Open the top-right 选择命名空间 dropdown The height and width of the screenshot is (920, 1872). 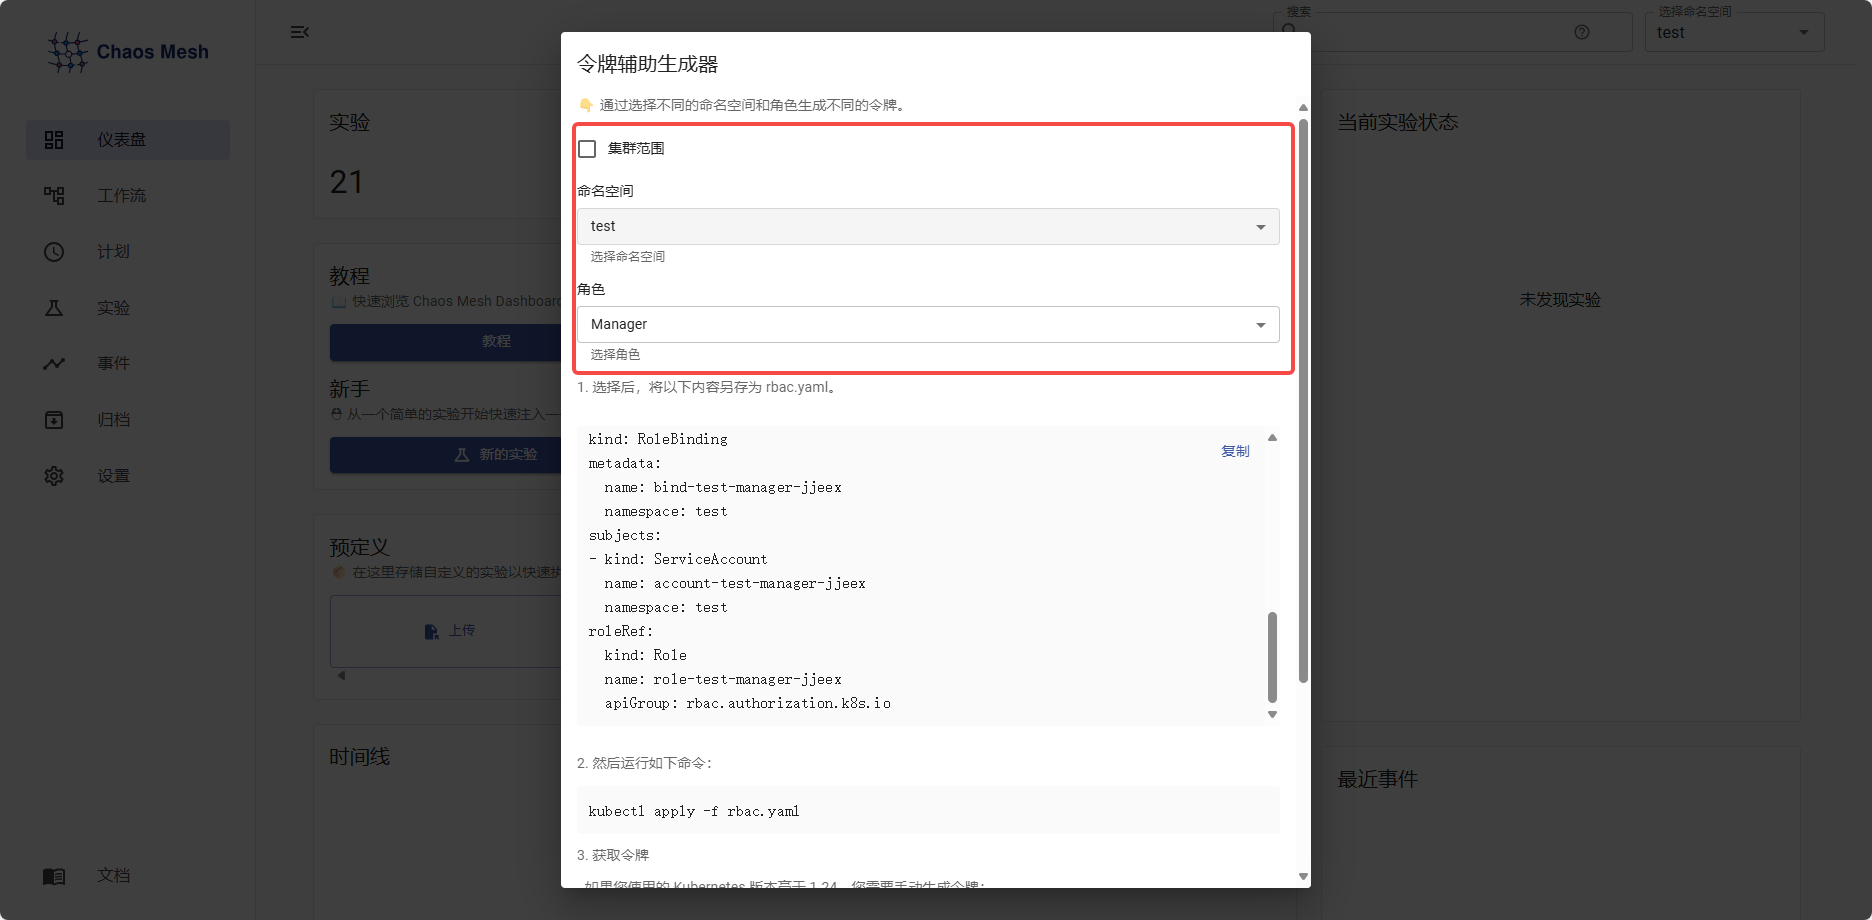pos(1734,32)
